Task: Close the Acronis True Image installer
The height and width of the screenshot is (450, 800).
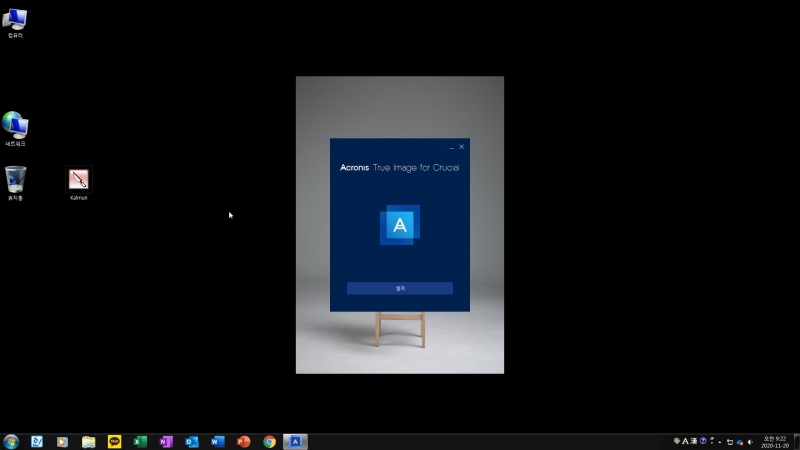Action: click(461, 146)
